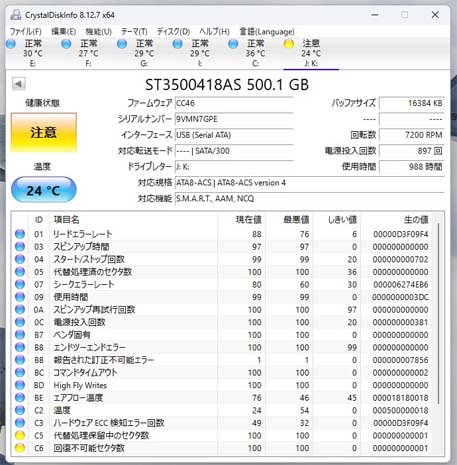
Task: Click the blue status icon for ID 01
Action: click(x=20, y=234)
